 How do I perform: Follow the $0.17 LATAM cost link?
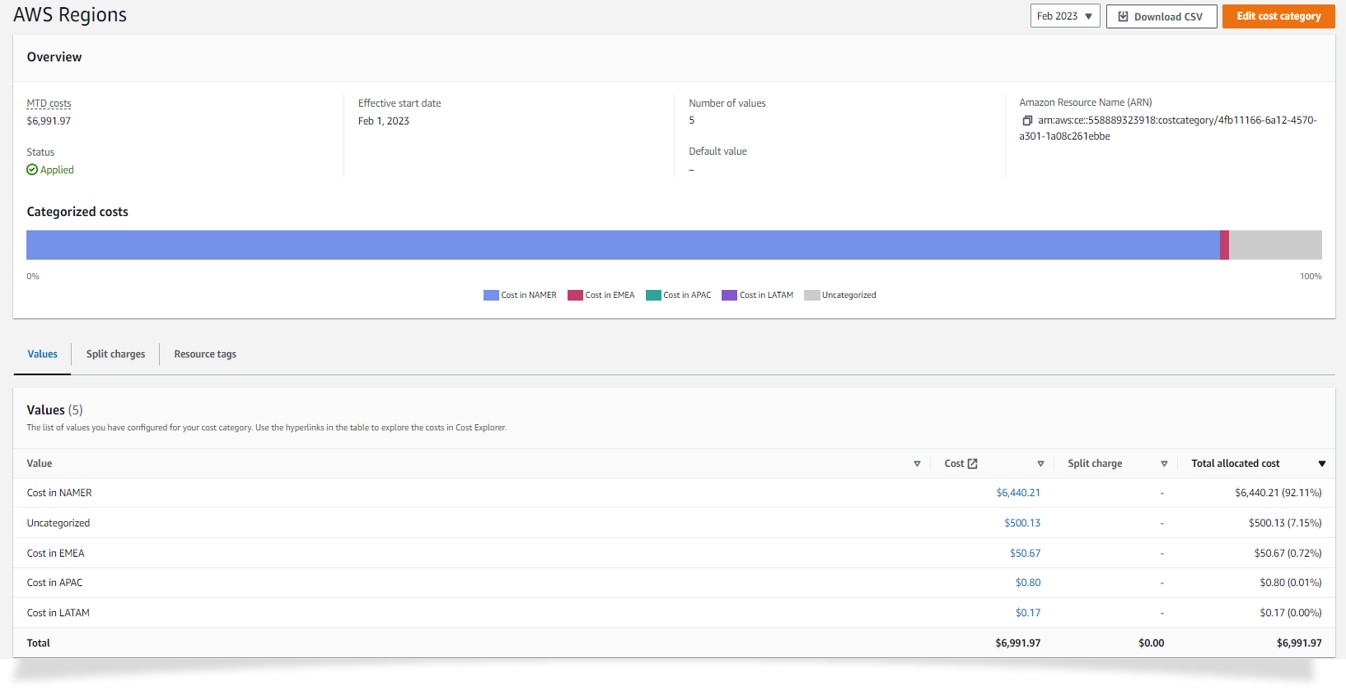[x=1028, y=613]
